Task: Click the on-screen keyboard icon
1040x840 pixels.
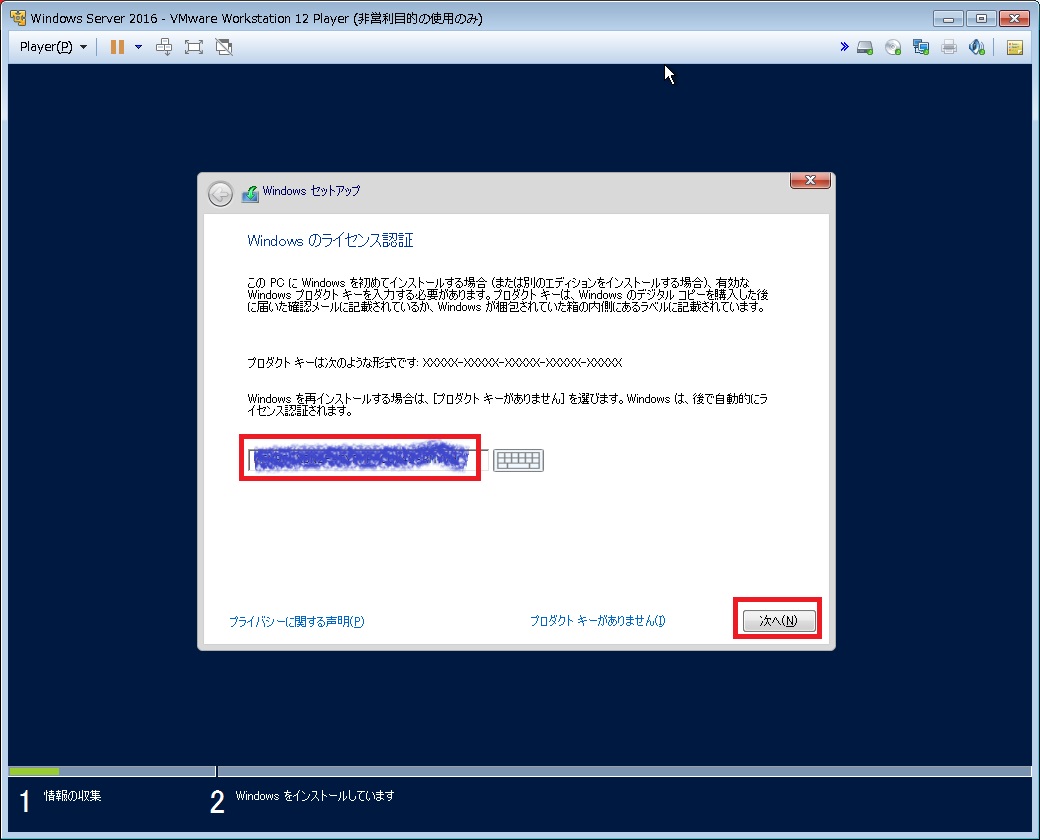Action: pyautogui.click(x=518, y=460)
